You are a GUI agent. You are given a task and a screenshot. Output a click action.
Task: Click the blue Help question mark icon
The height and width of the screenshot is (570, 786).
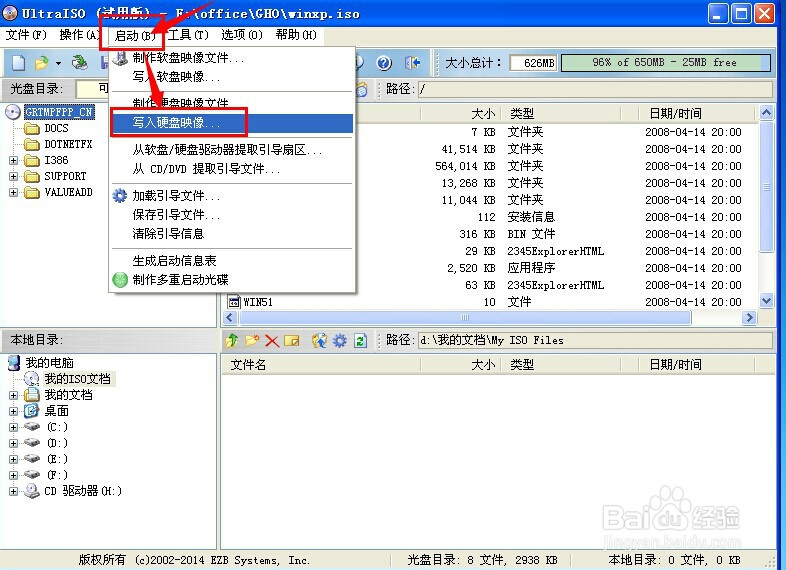(x=384, y=63)
